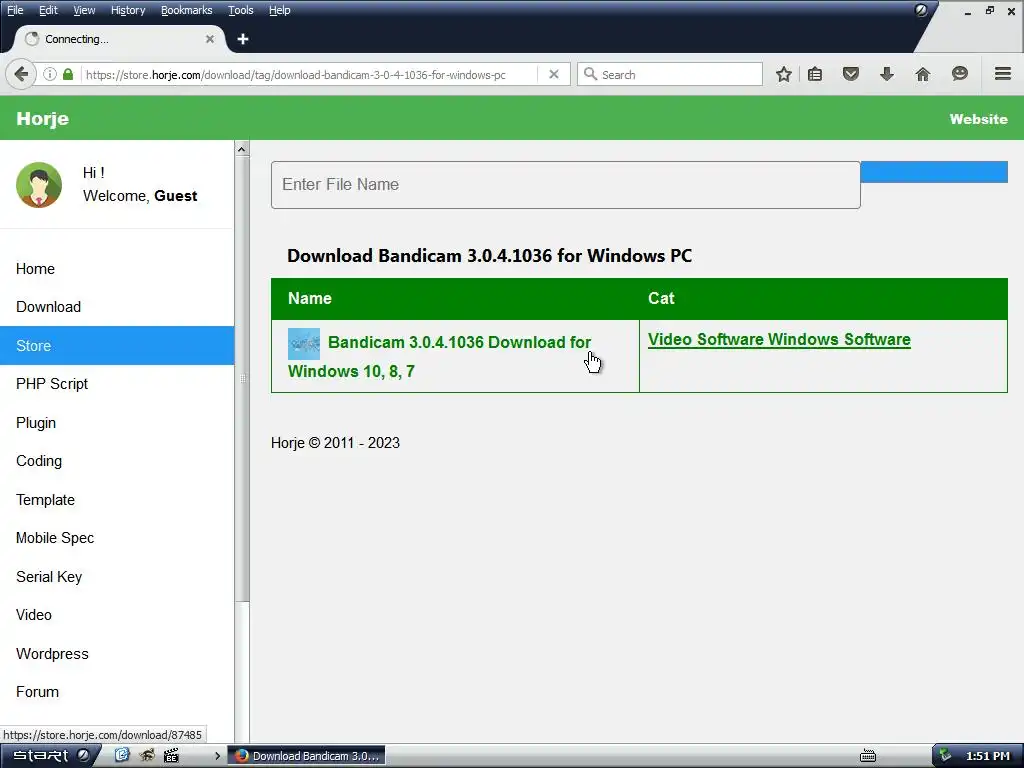
Task: Open the chat smiley toolbar icon
Action: pos(959,74)
